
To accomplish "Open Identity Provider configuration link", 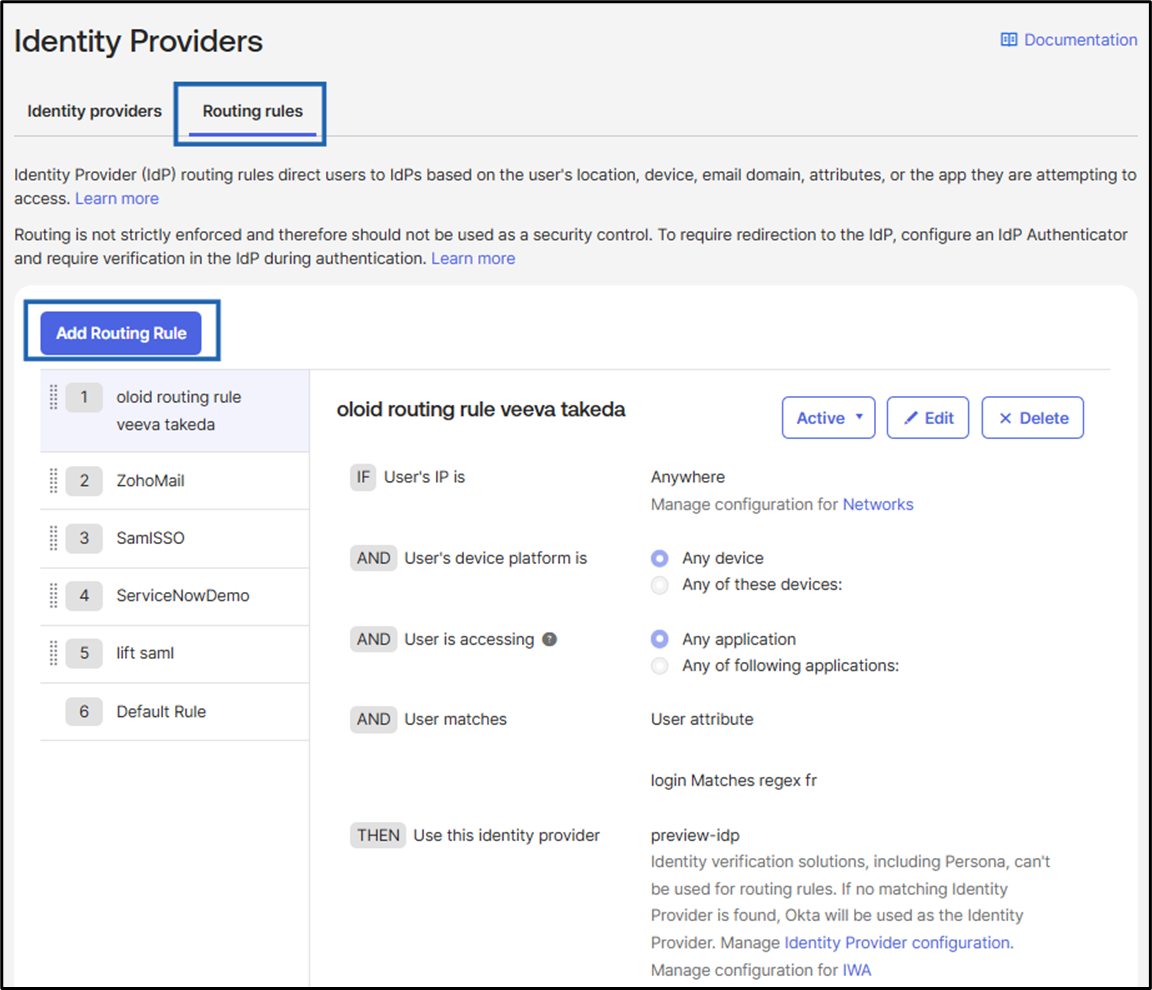I will [x=897, y=942].
